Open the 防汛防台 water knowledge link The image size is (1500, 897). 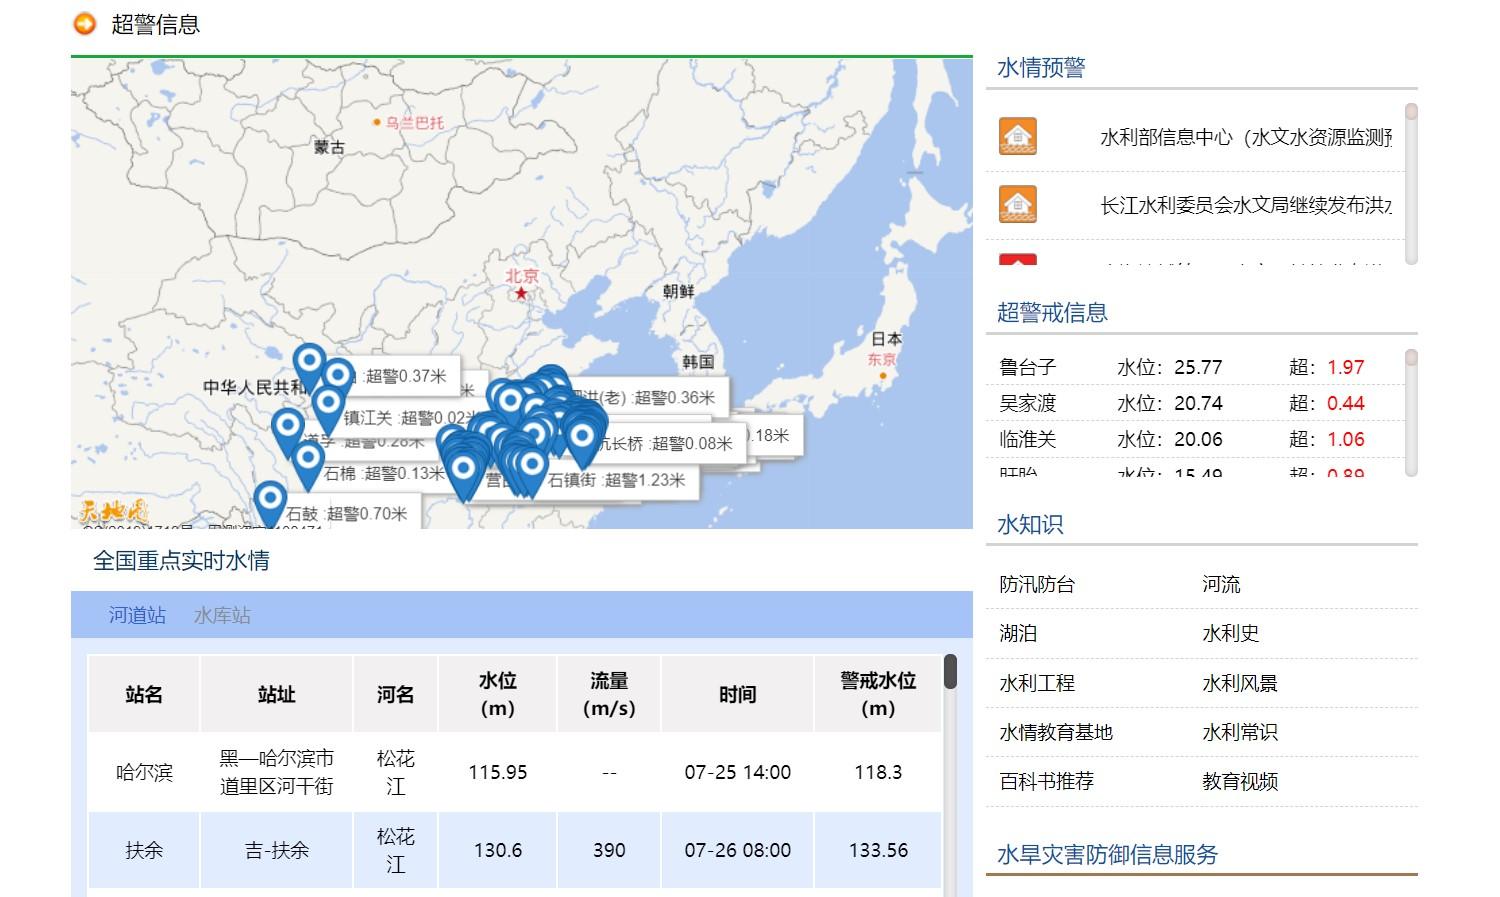(x=1037, y=584)
